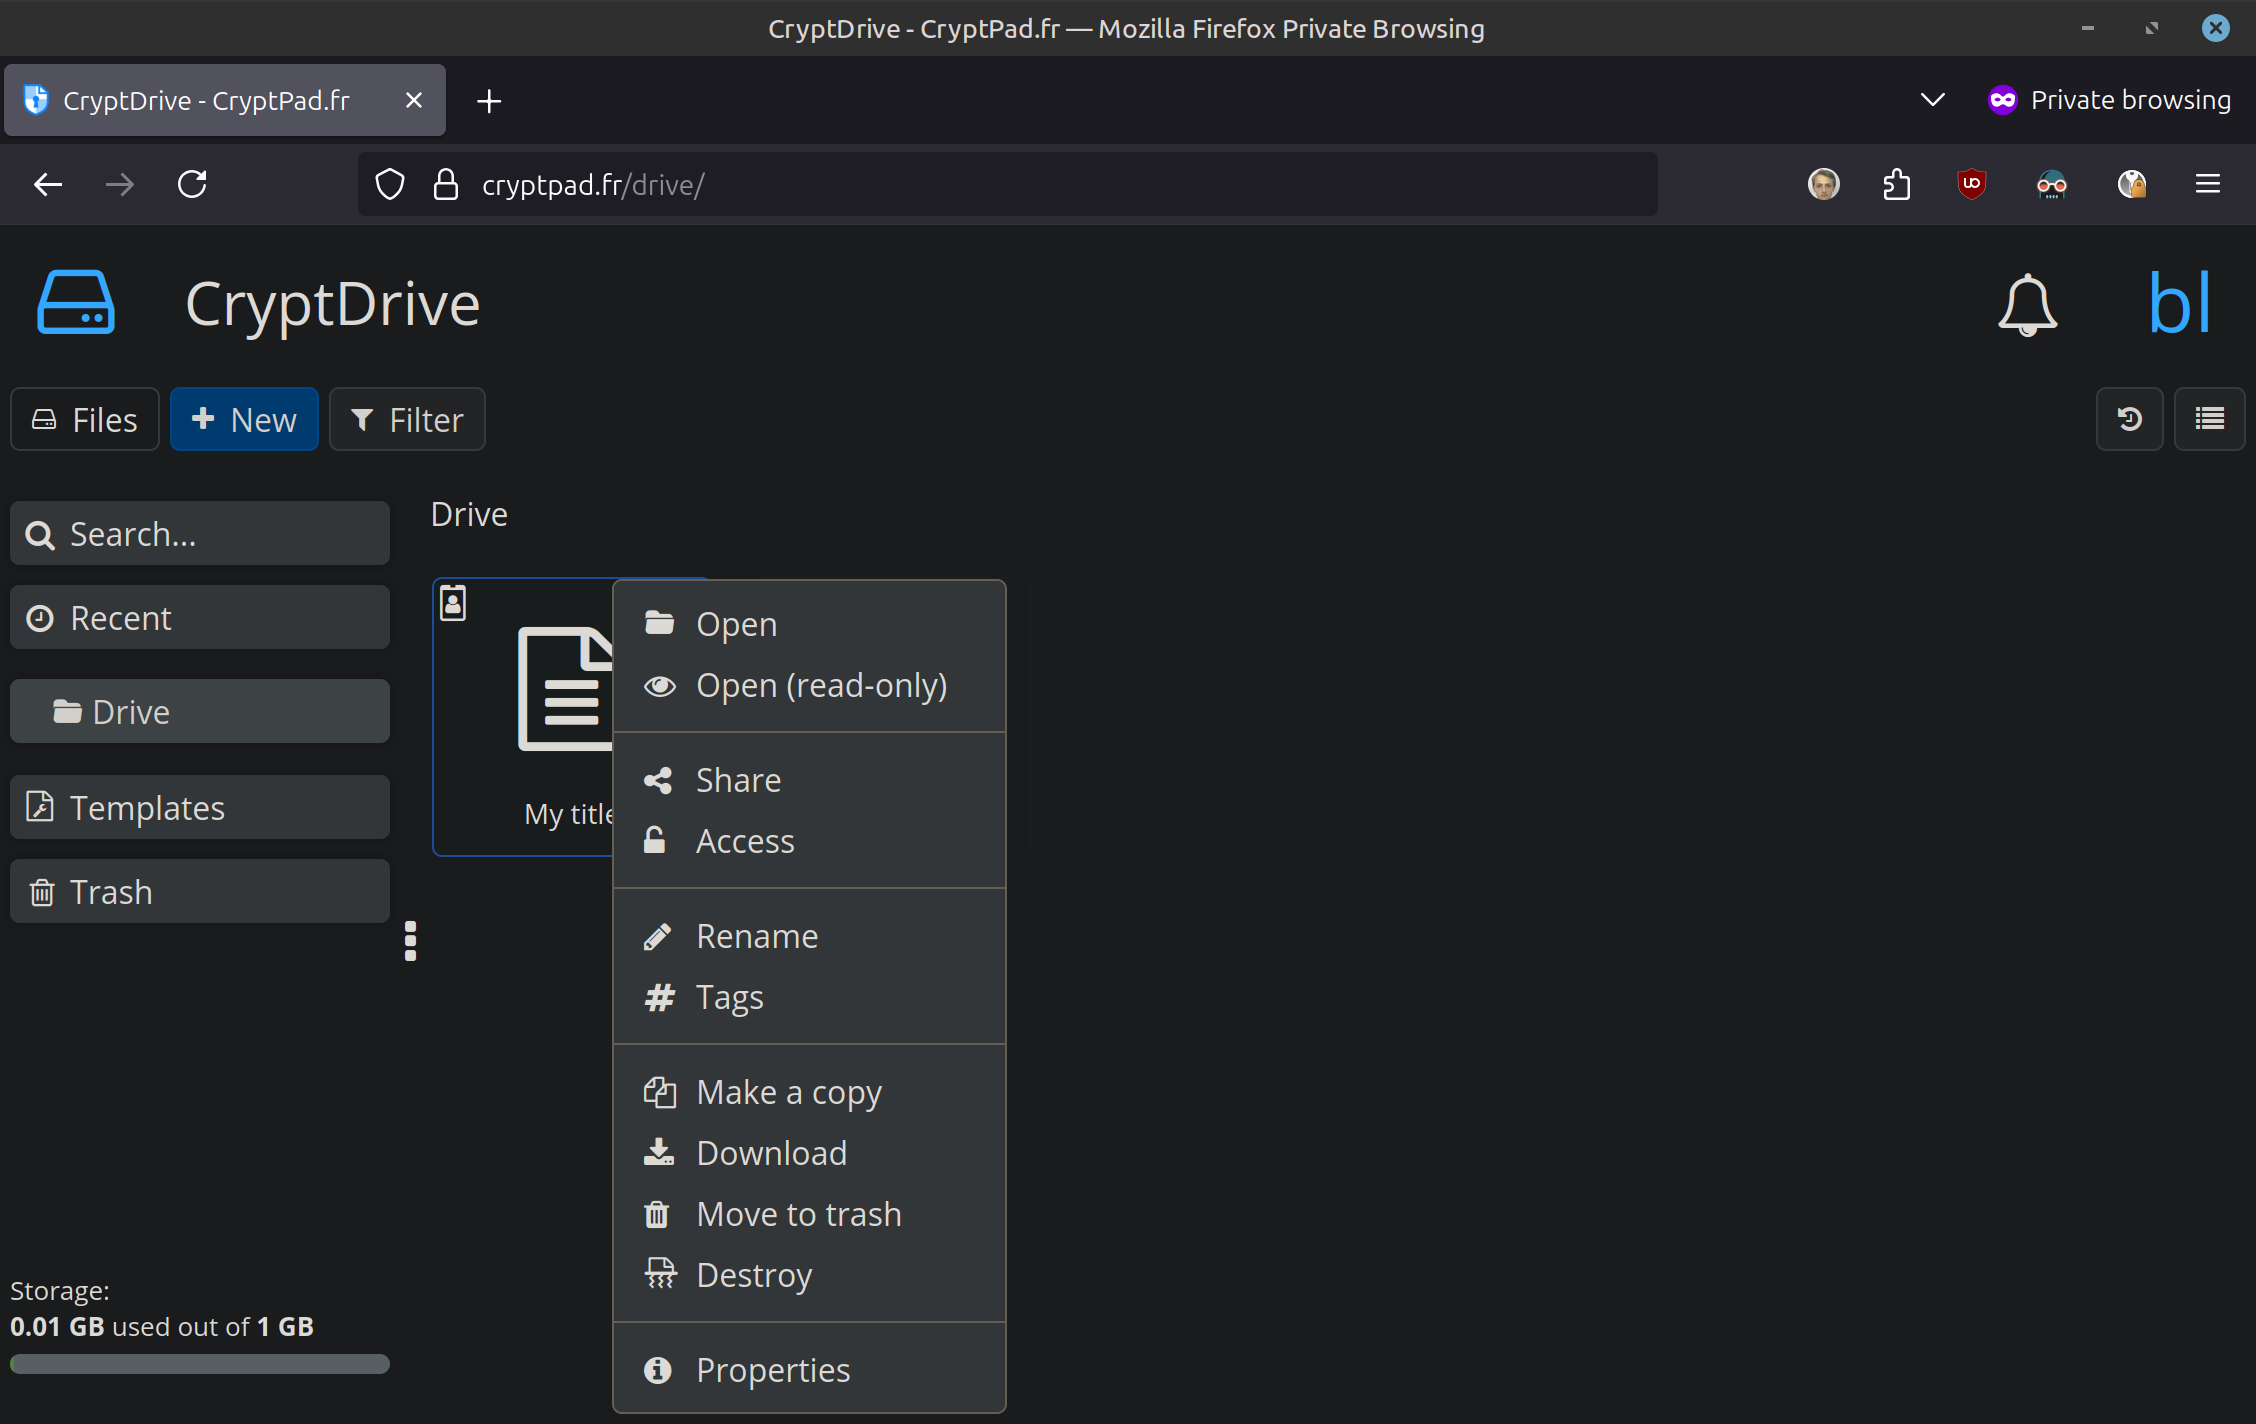Click the CryptDrive logo icon
Viewport: 2256px width, 1424px height.
click(76, 303)
